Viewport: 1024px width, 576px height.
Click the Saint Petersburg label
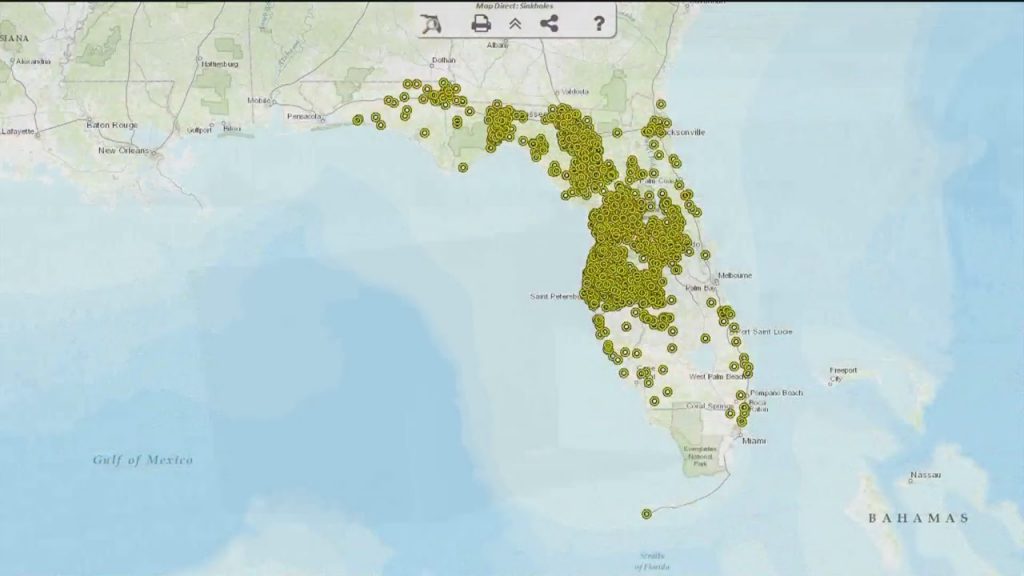[x=556, y=297]
